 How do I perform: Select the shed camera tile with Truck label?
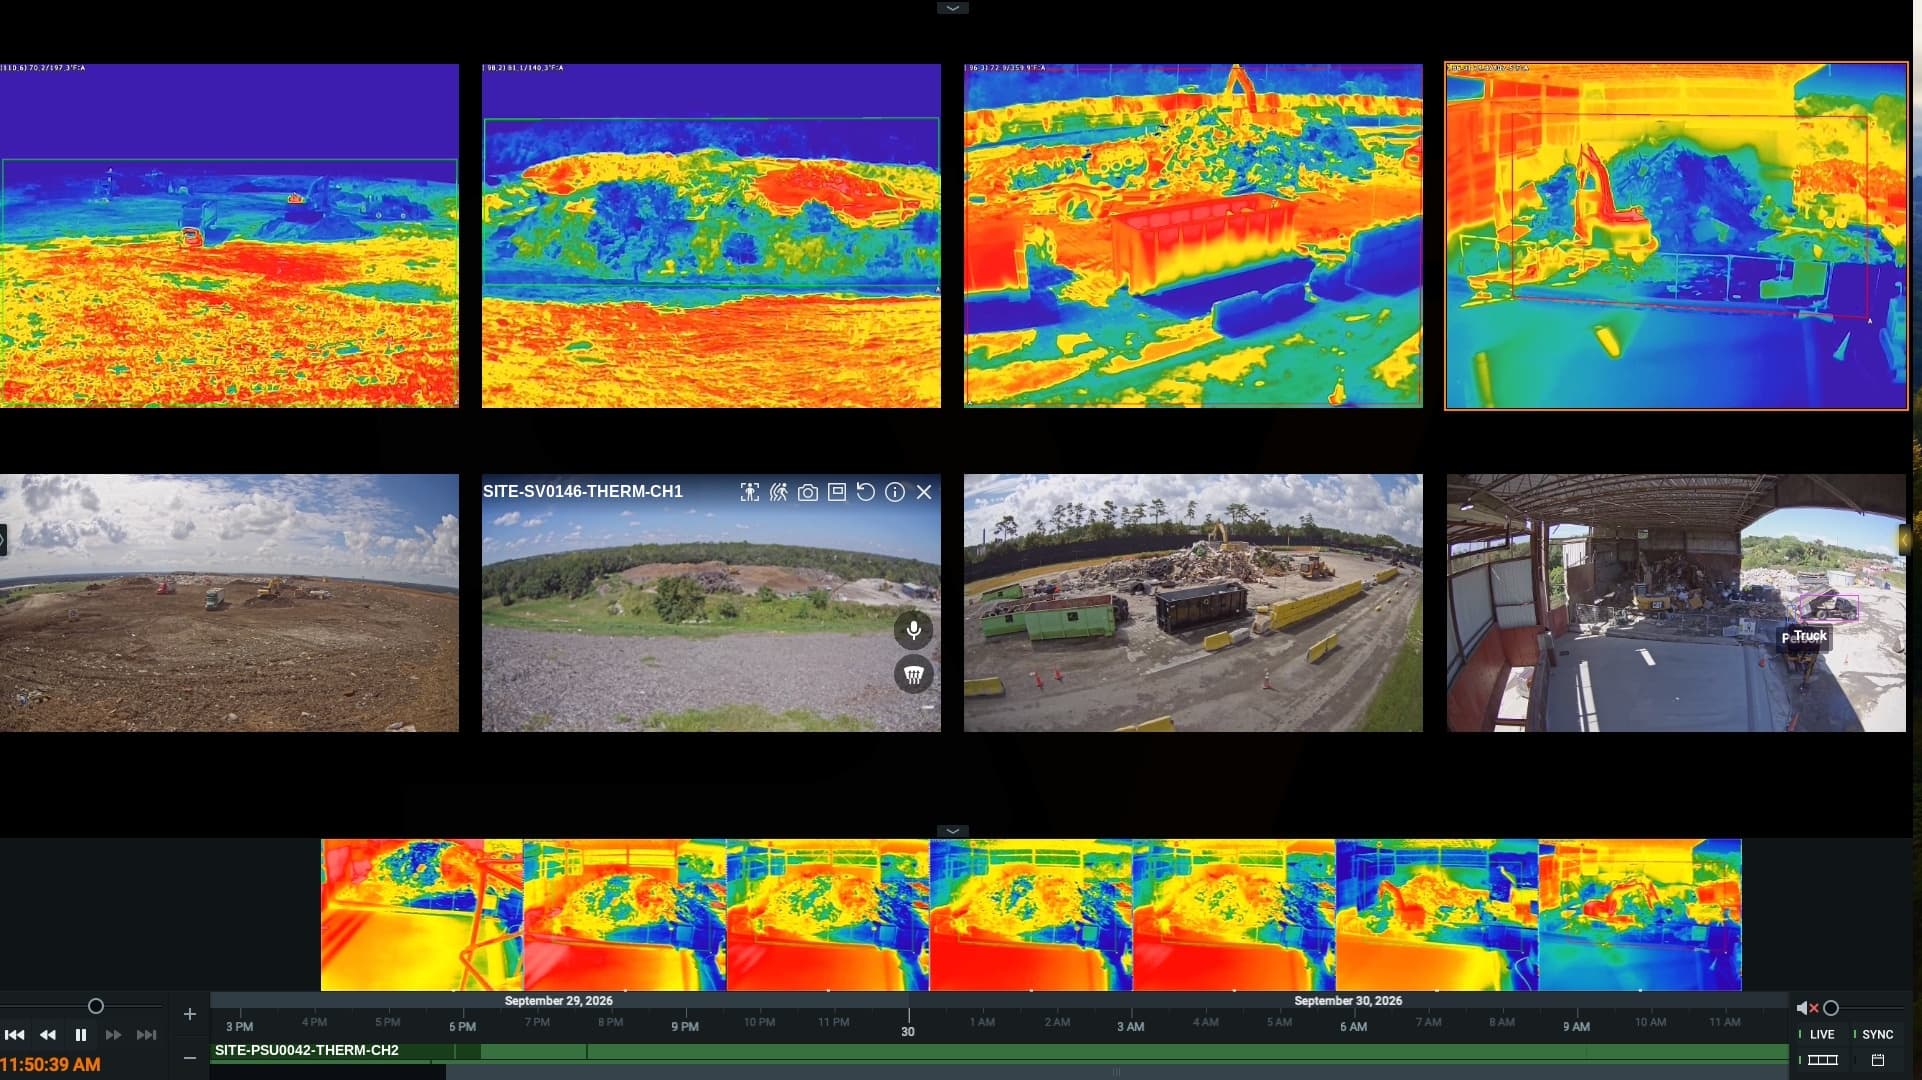[x=1676, y=603]
